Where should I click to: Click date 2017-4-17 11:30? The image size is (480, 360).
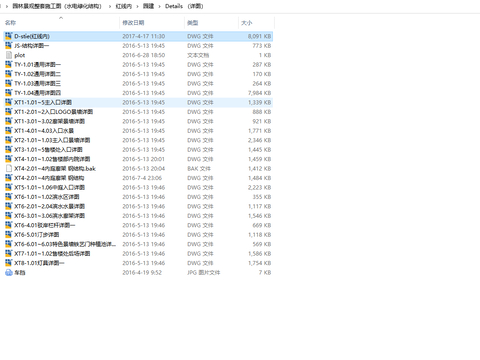coord(144,36)
